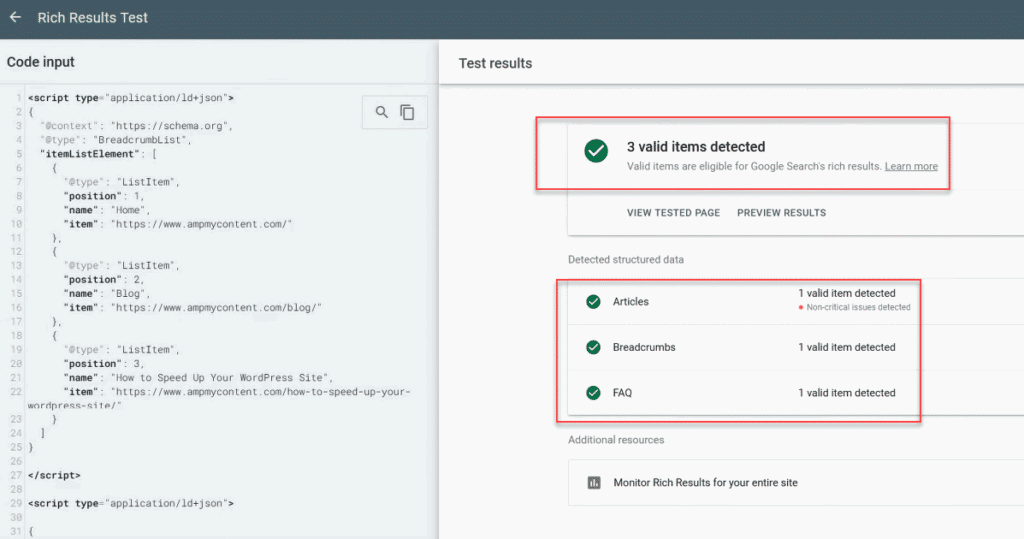Viewport: 1024px width, 539px height.
Task: Copy the code with copy icon
Action: tap(408, 112)
